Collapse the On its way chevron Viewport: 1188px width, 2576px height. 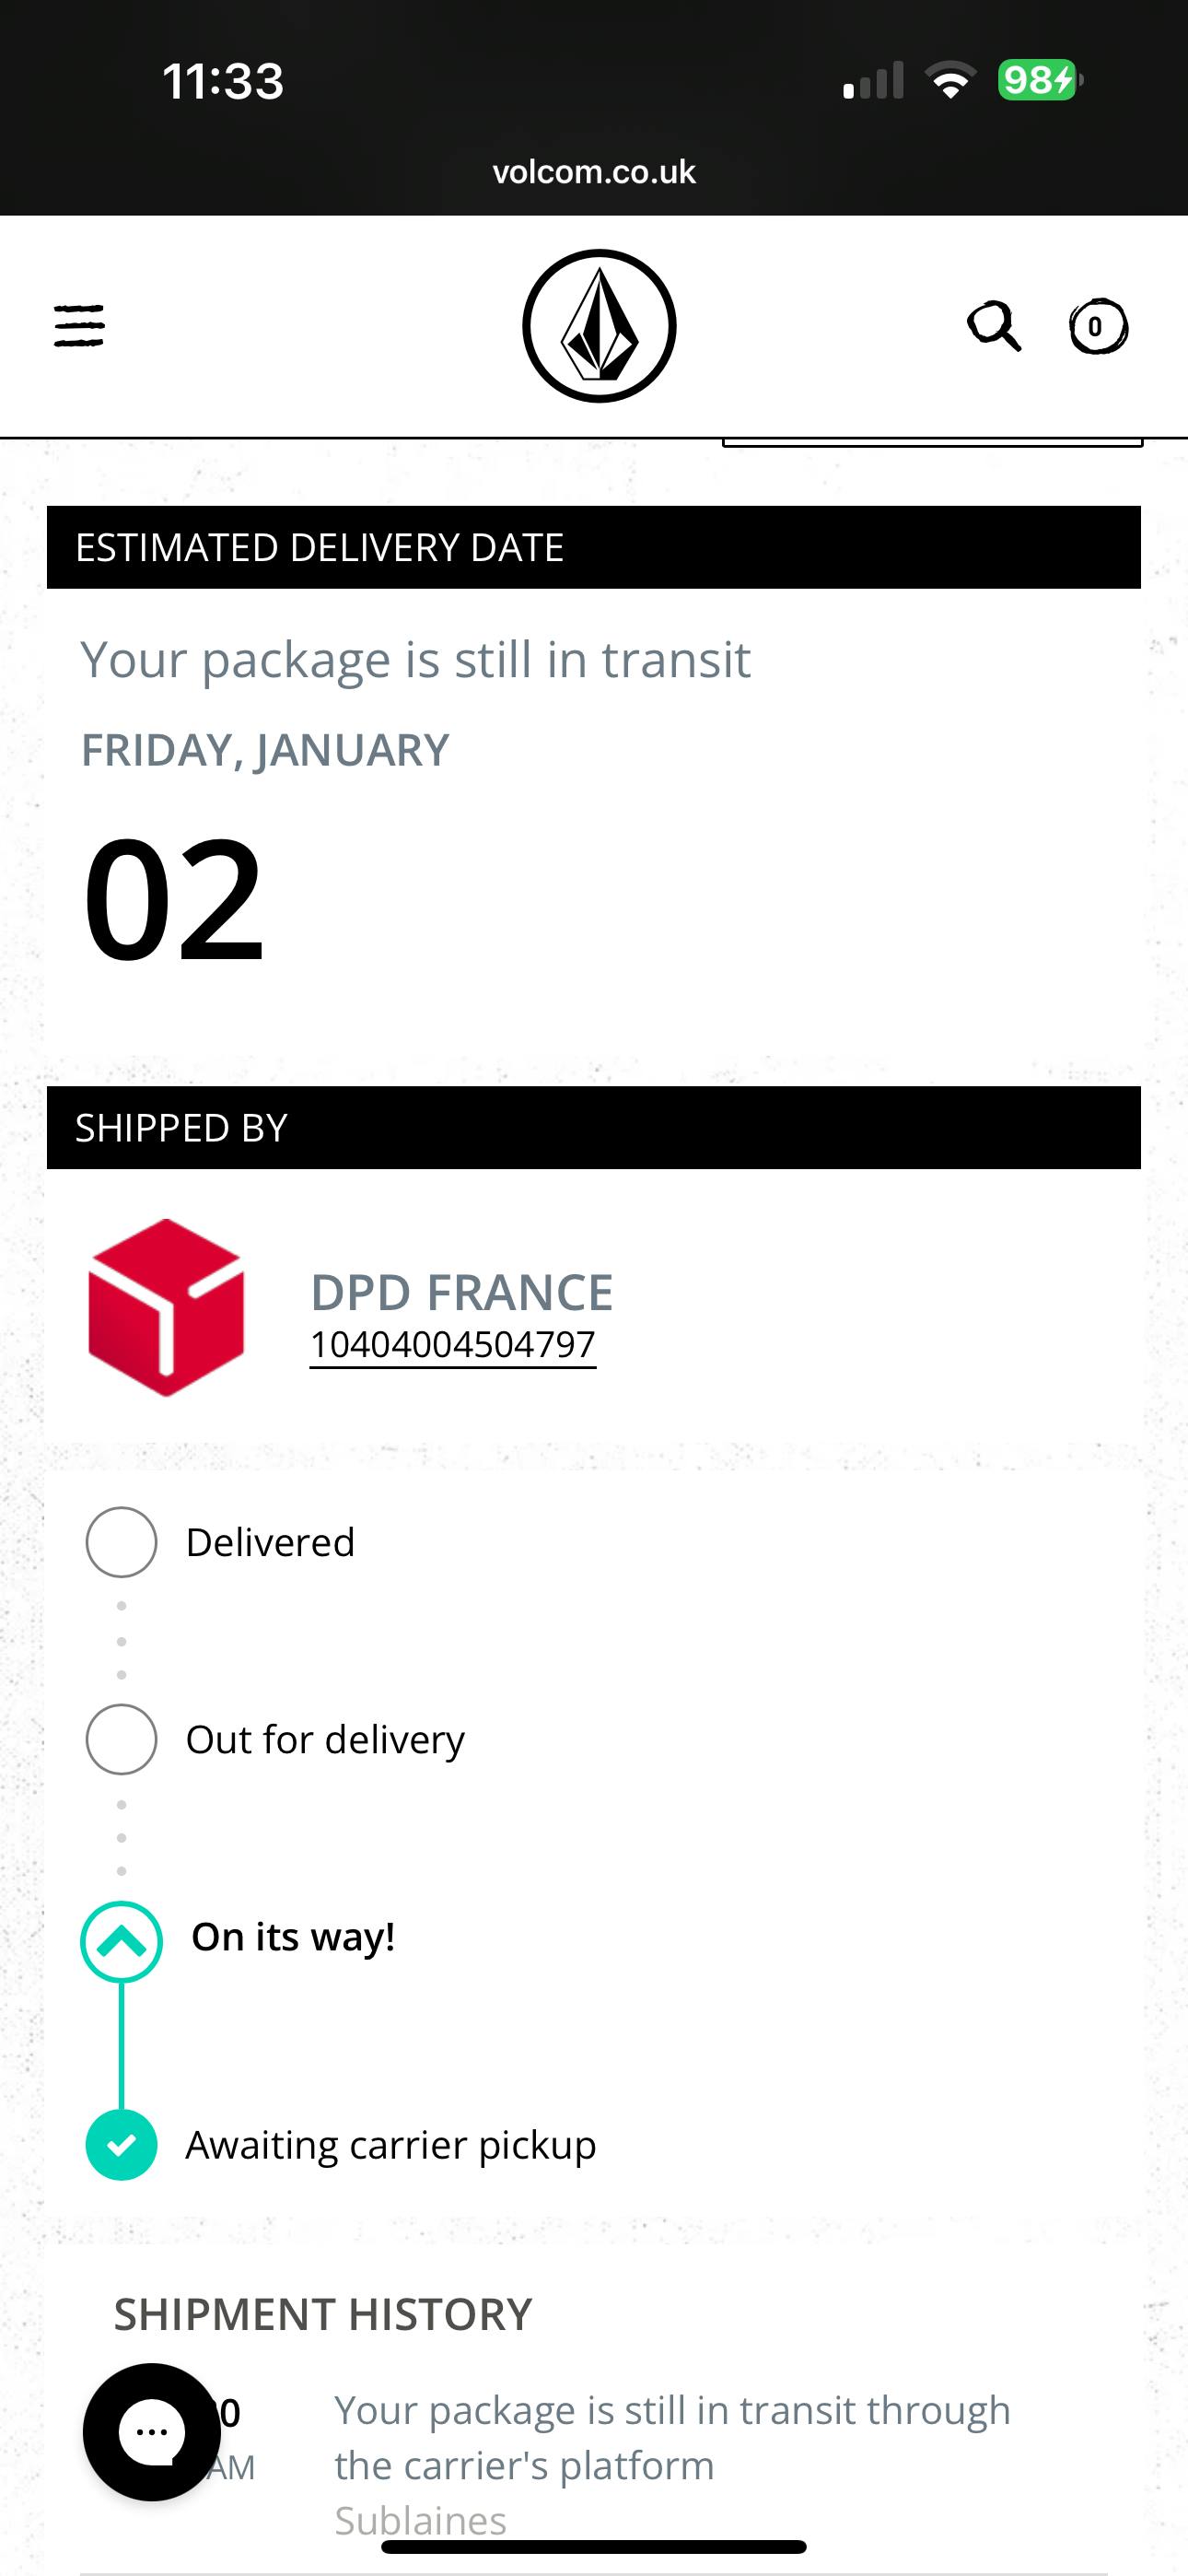coord(121,1941)
